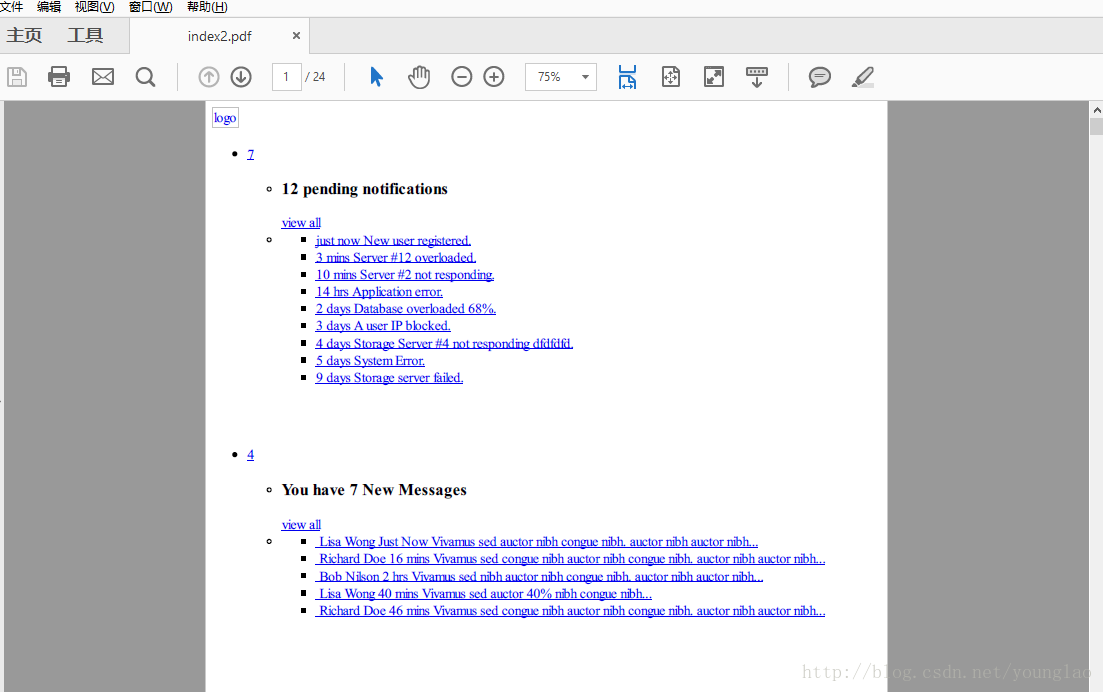Screen dimensions: 1103x692
Task: Add a comment bubble note
Action: click(x=820, y=77)
